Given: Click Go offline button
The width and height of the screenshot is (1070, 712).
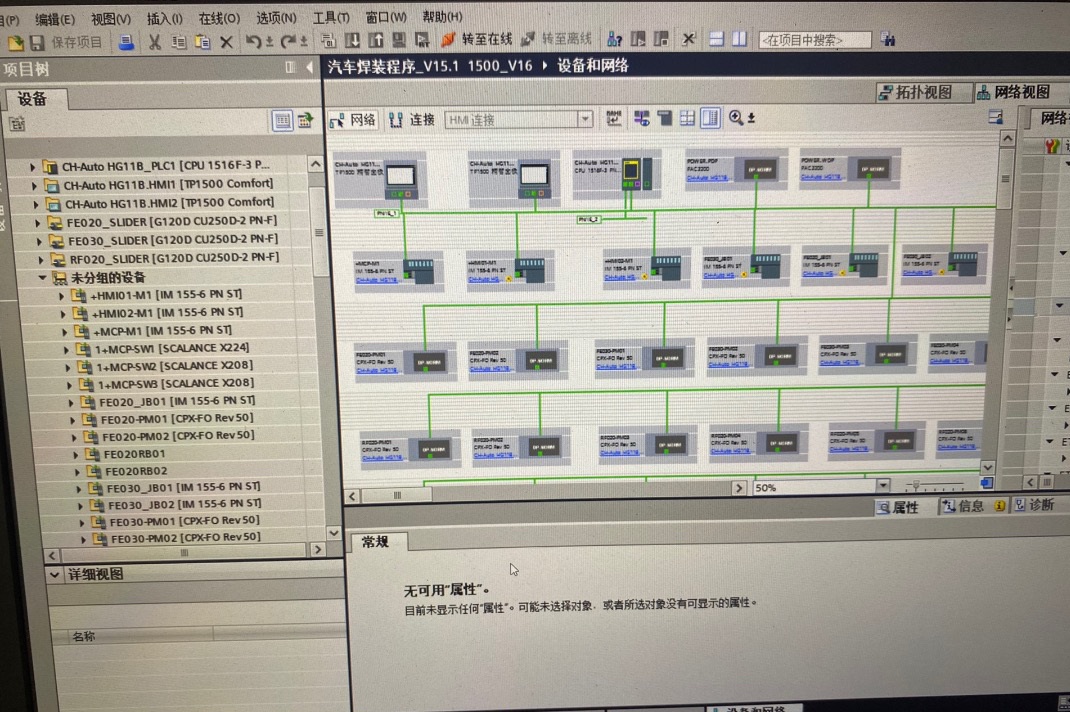Looking at the screenshot, I should (x=556, y=39).
